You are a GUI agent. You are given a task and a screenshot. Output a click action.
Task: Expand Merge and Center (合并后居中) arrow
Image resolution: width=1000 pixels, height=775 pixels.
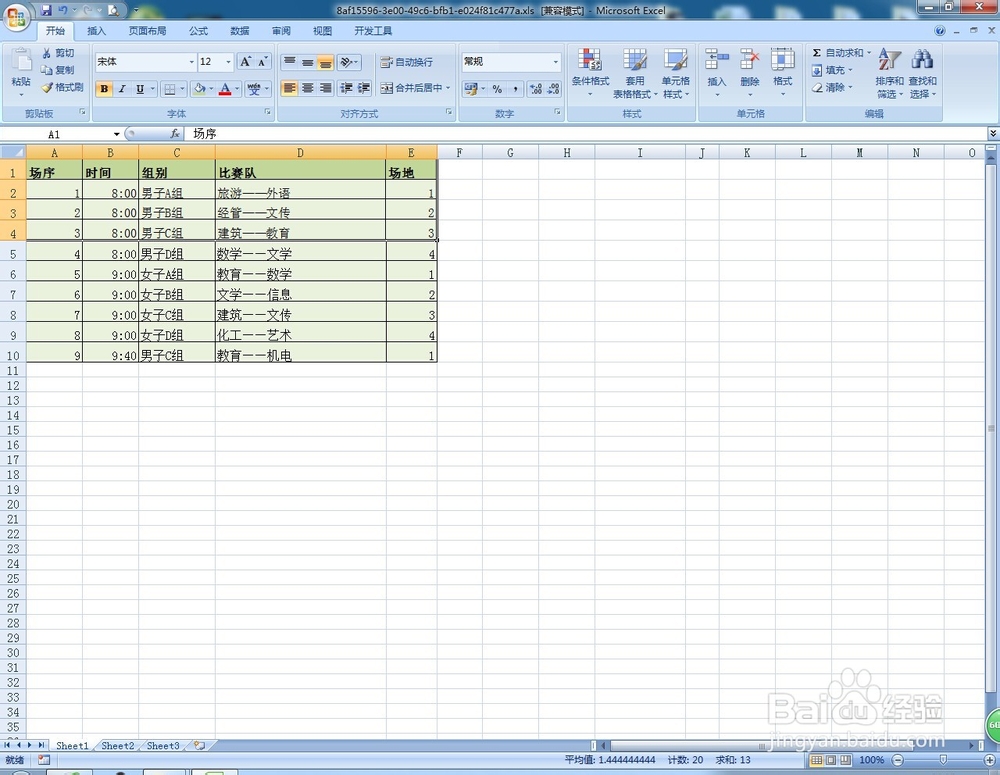[448, 88]
